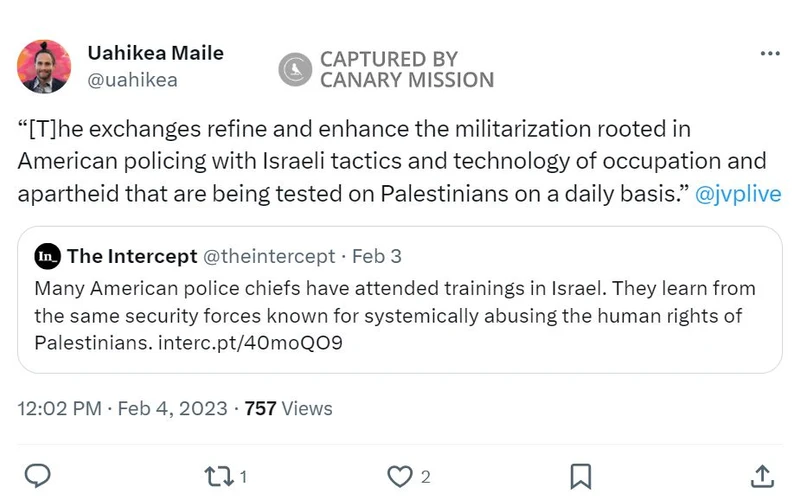Click the share upload icon
The width and height of the screenshot is (800, 500).
coord(761,476)
